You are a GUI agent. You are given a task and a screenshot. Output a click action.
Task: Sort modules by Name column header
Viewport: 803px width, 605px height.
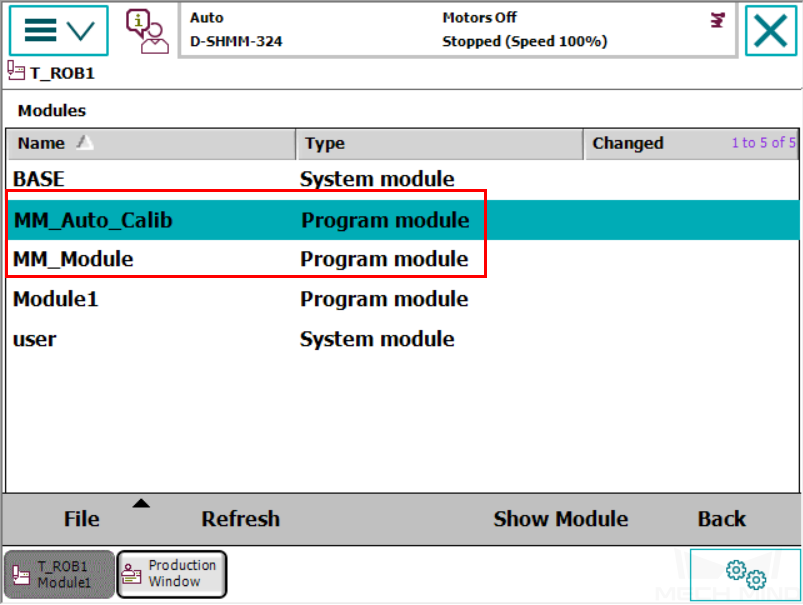pos(151,144)
